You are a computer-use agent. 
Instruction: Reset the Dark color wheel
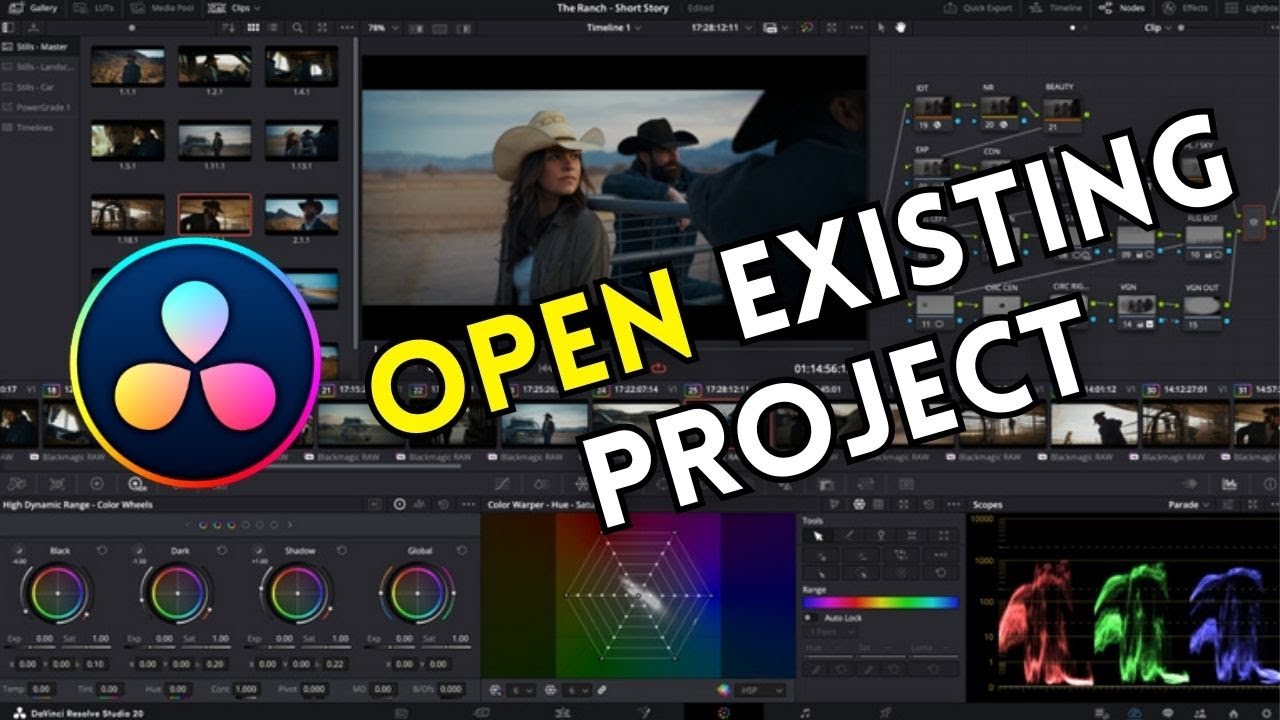221,550
